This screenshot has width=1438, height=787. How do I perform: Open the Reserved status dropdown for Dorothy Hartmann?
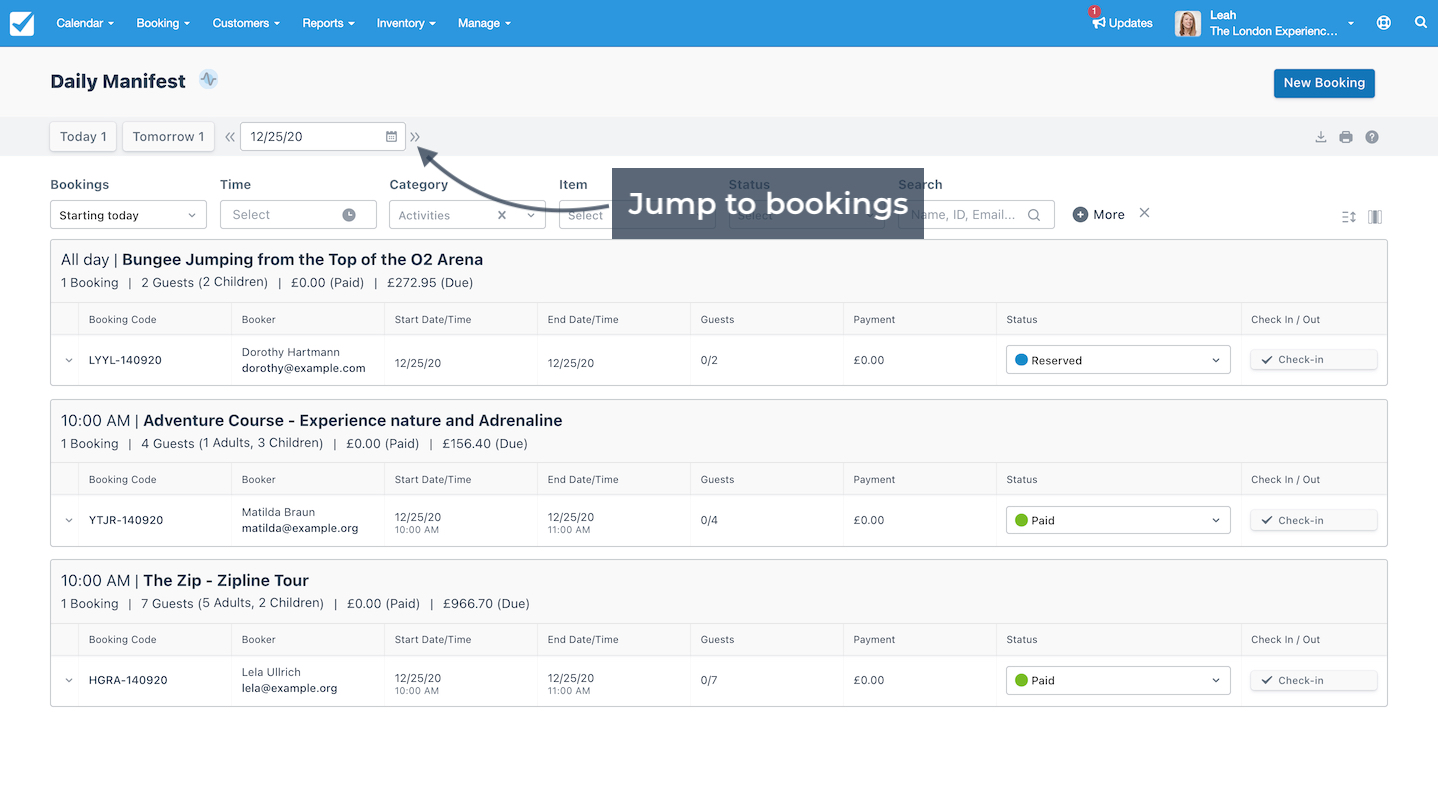coord(1118,360)
